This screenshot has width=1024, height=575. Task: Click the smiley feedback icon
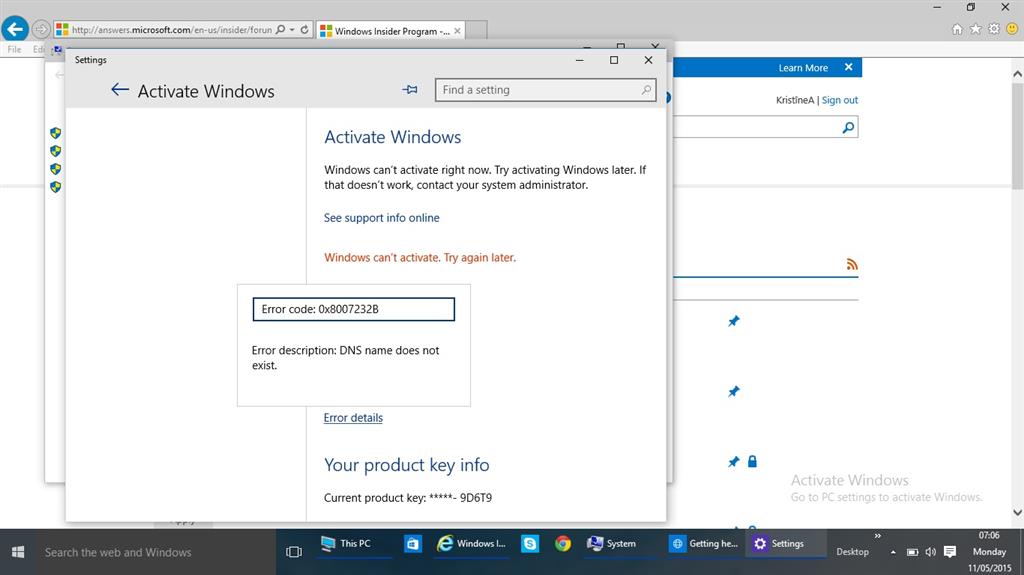click(1012, 29)
